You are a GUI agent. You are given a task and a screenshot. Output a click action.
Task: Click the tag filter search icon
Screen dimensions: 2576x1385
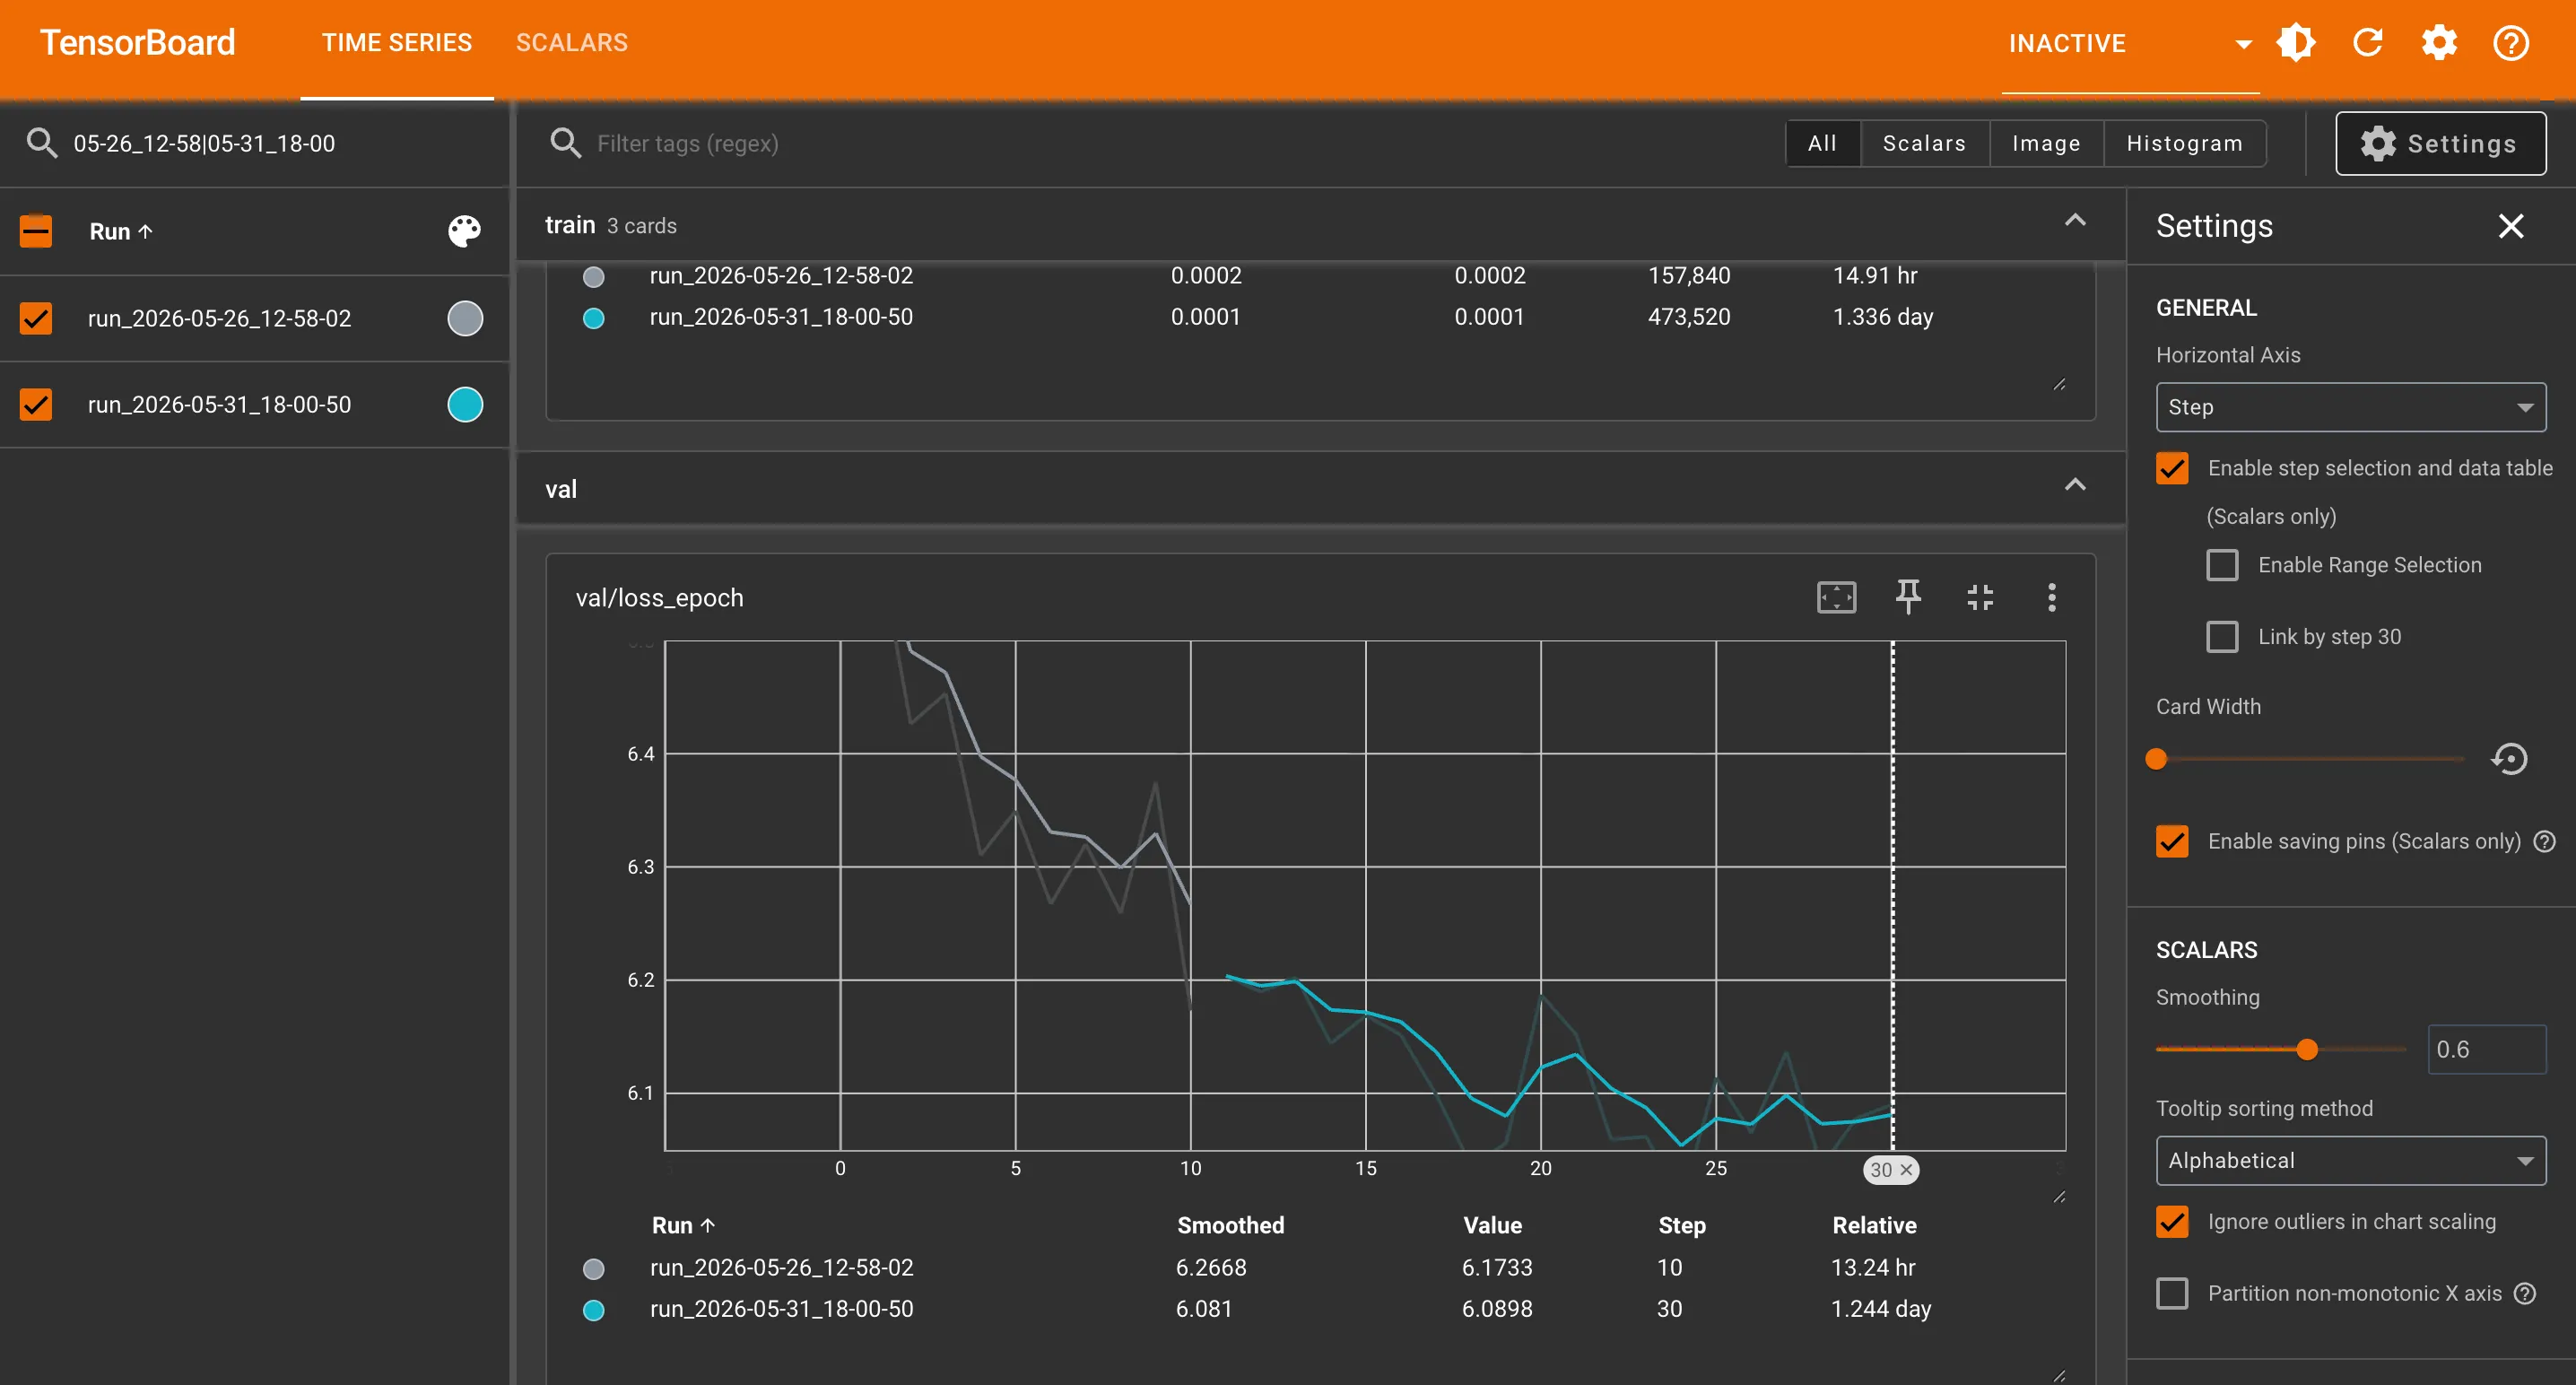pos(565,143)
